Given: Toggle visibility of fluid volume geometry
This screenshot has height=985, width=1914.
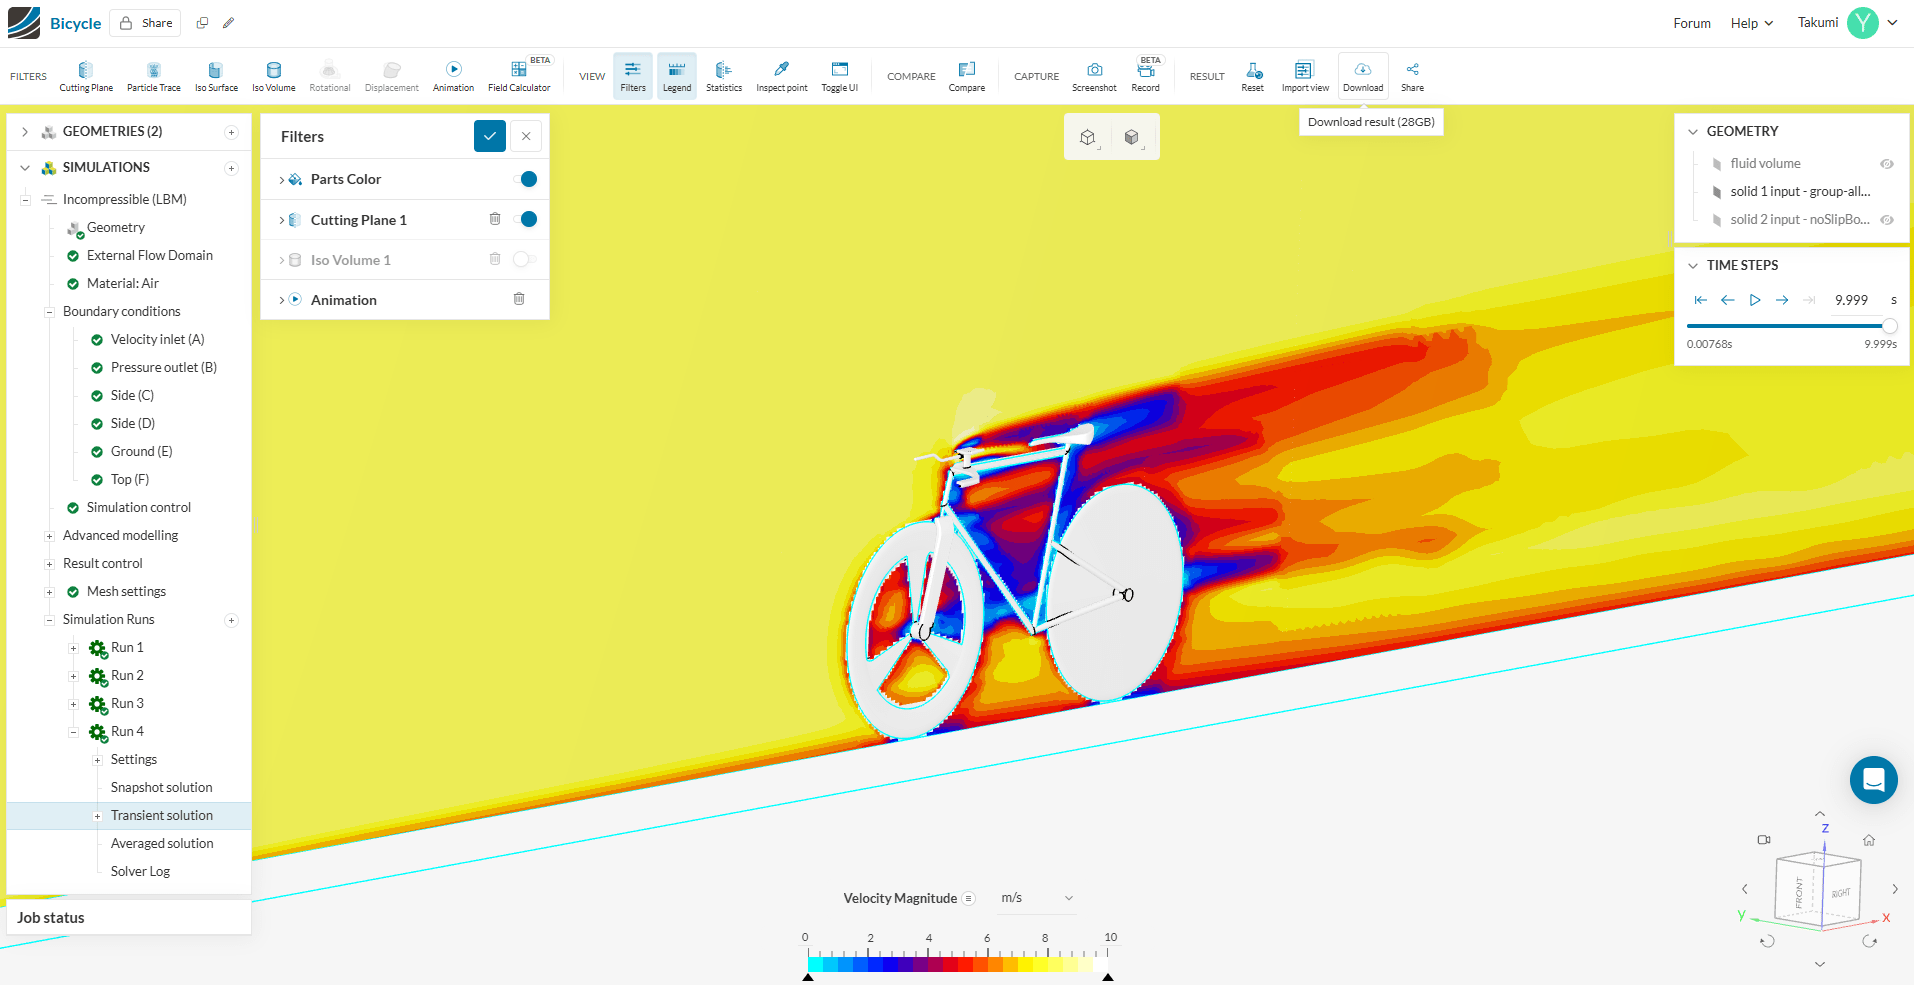Looking at the screenshot, I should click(x=1886, y=164).
